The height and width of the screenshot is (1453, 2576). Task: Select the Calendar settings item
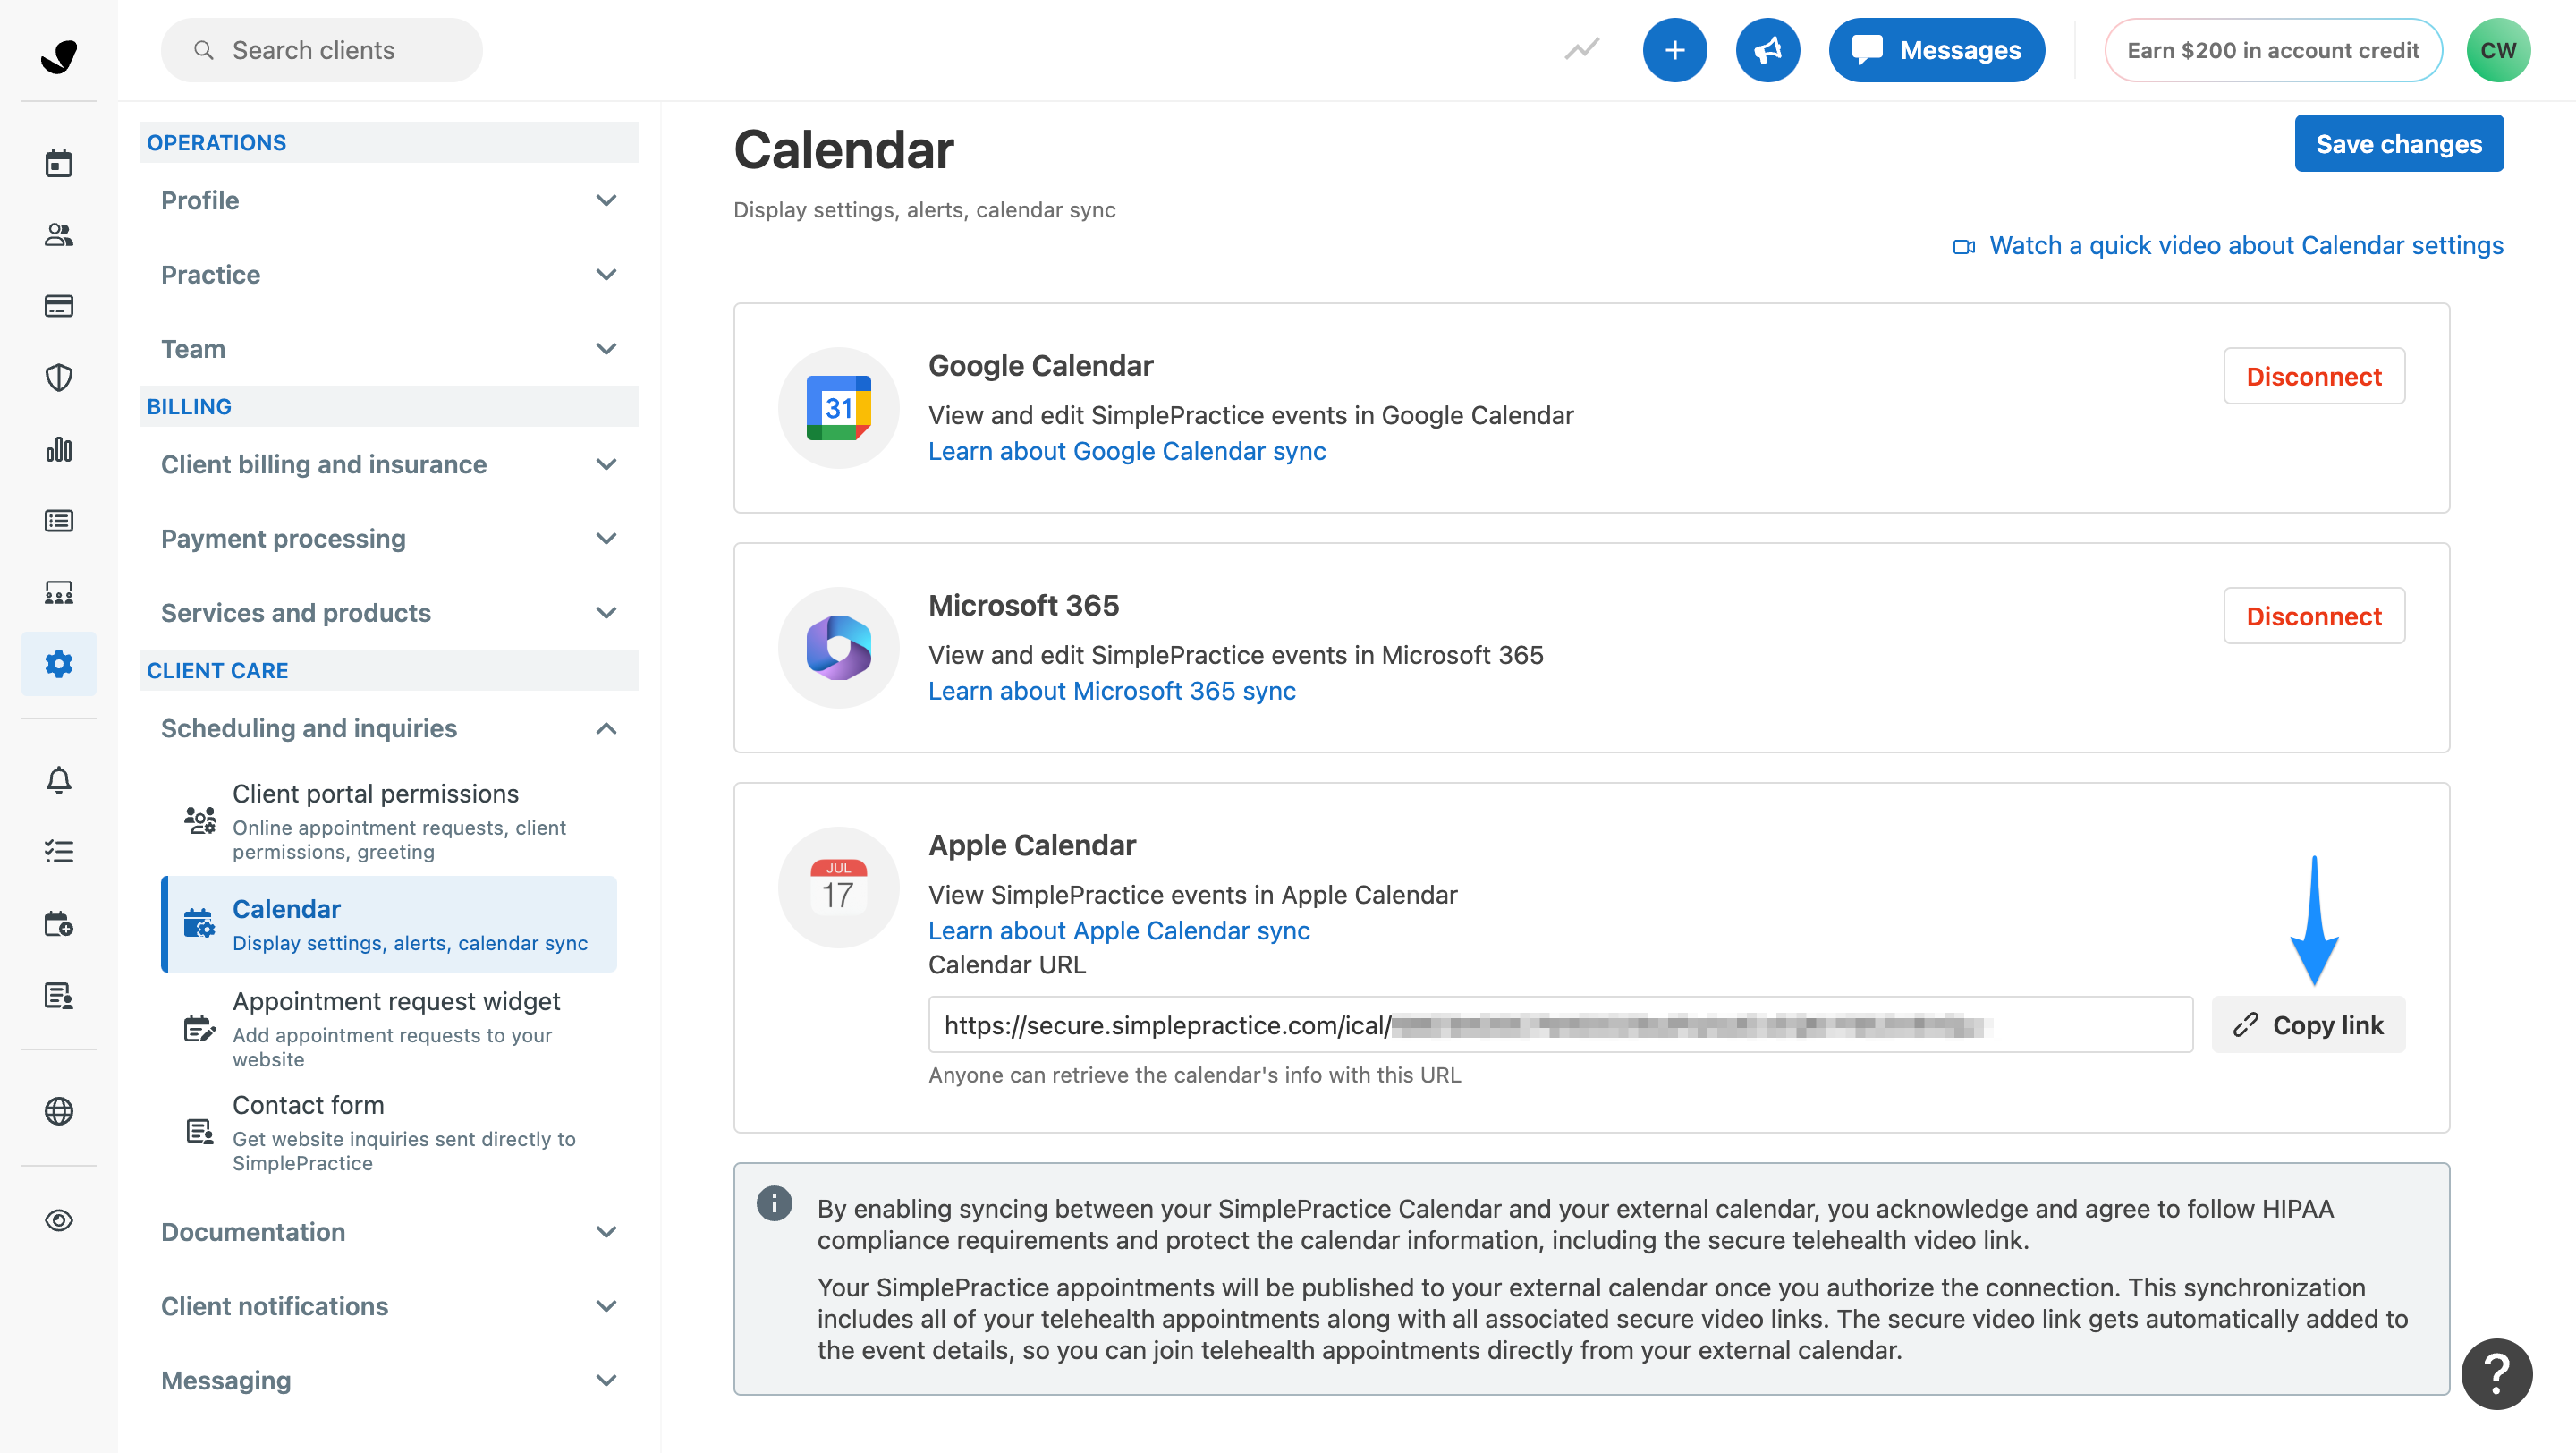(x=389, y=924)
